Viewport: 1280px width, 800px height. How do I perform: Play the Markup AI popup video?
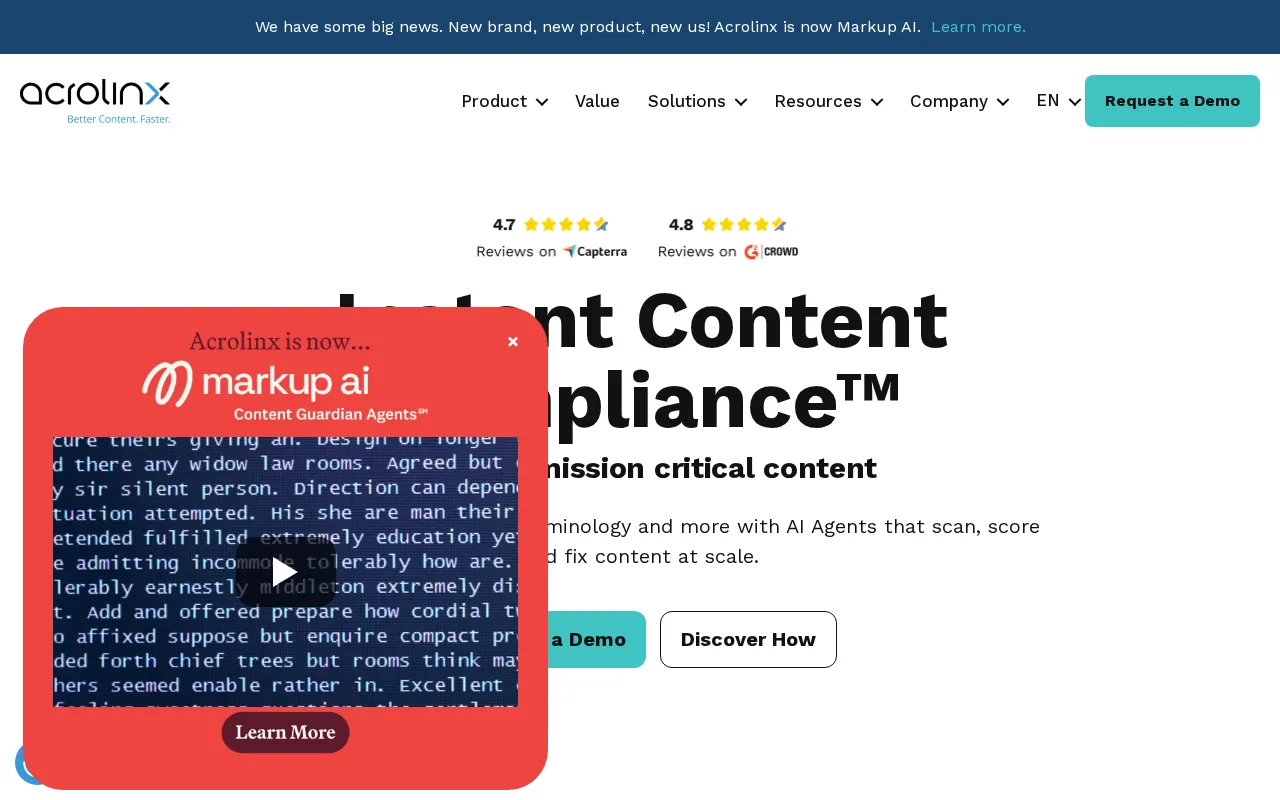tap(285, 572)
